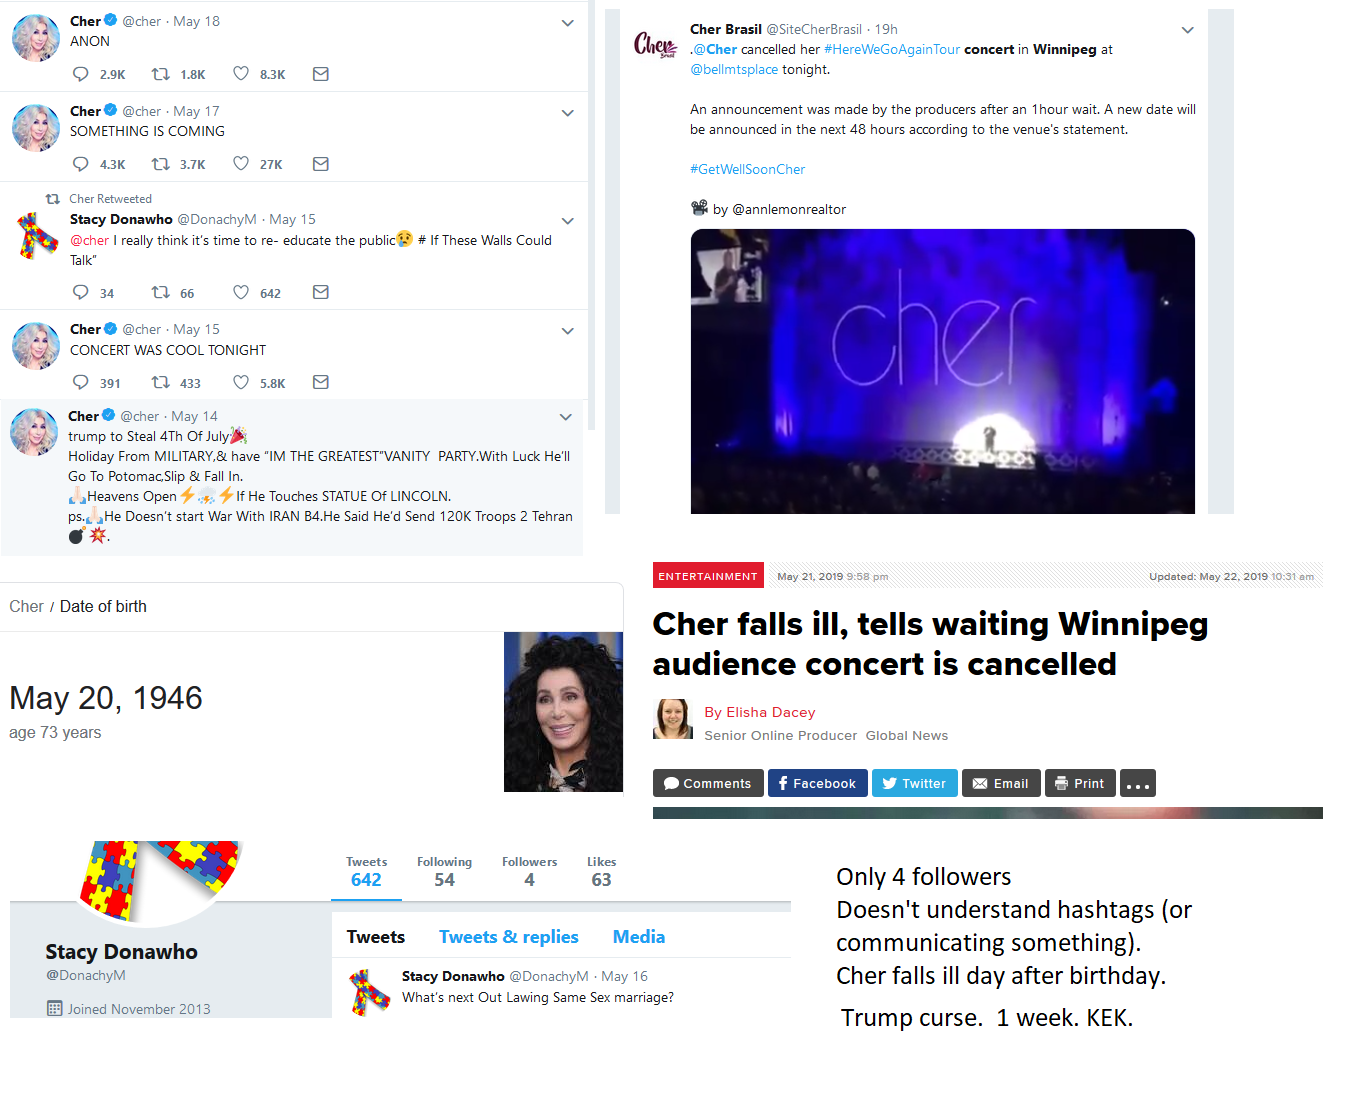Screen dimensions: 1356x1100
Task: Reply to the CONCERT WAS COOL TONIGHT tweet
Action: (81, 382)
